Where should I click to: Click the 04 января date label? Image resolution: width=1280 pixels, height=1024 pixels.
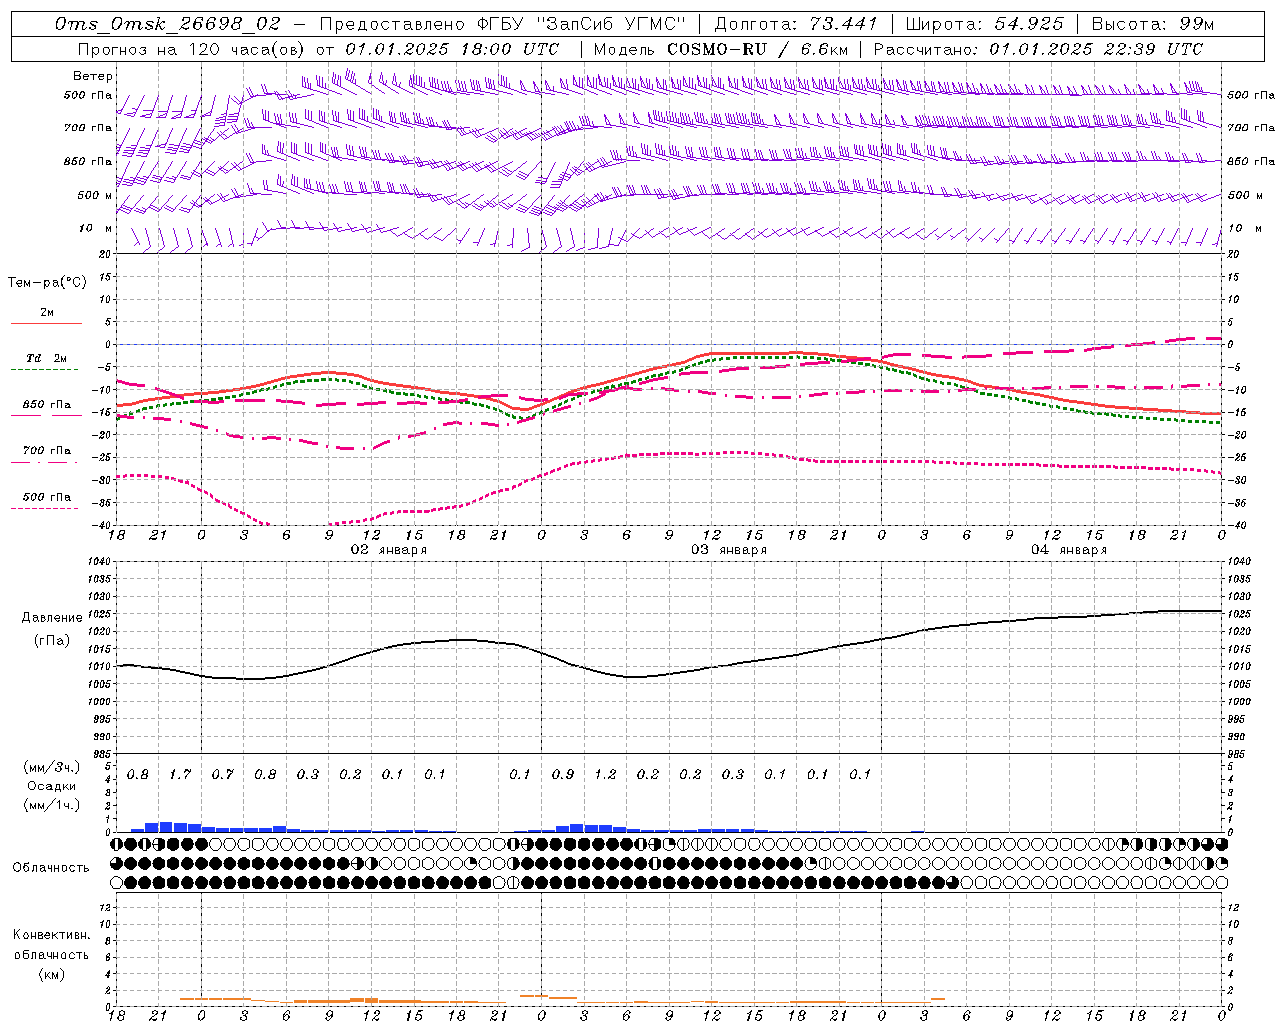[1069, 550]
